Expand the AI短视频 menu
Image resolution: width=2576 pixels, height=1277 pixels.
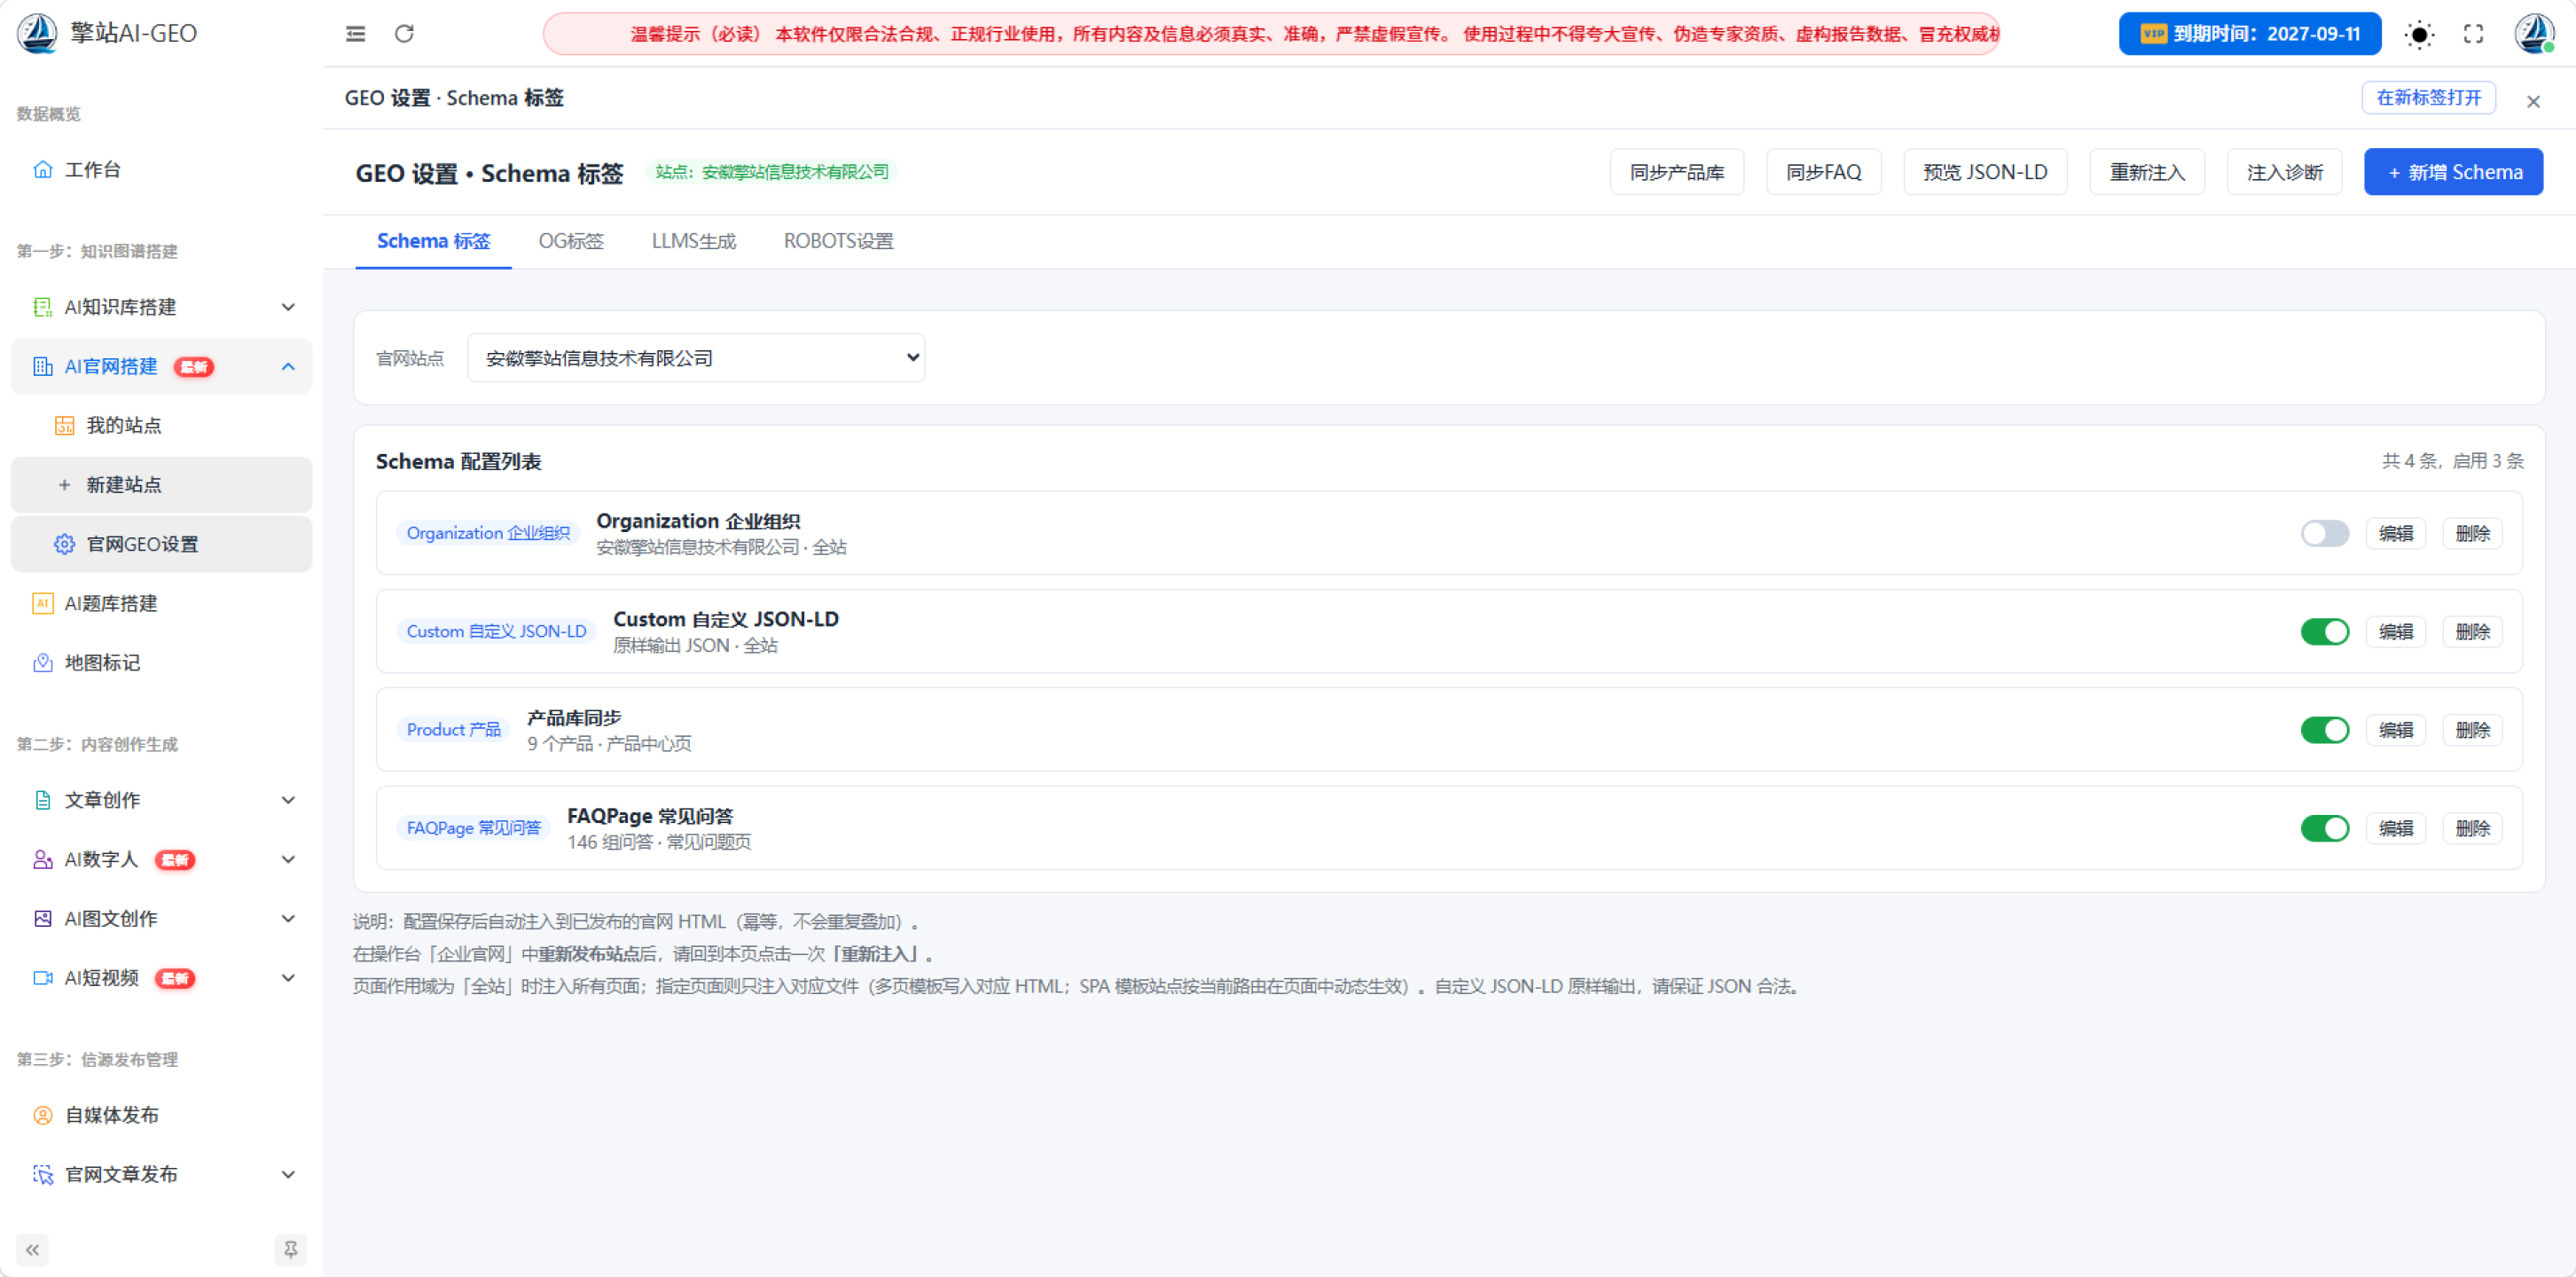tap(161, 978)
